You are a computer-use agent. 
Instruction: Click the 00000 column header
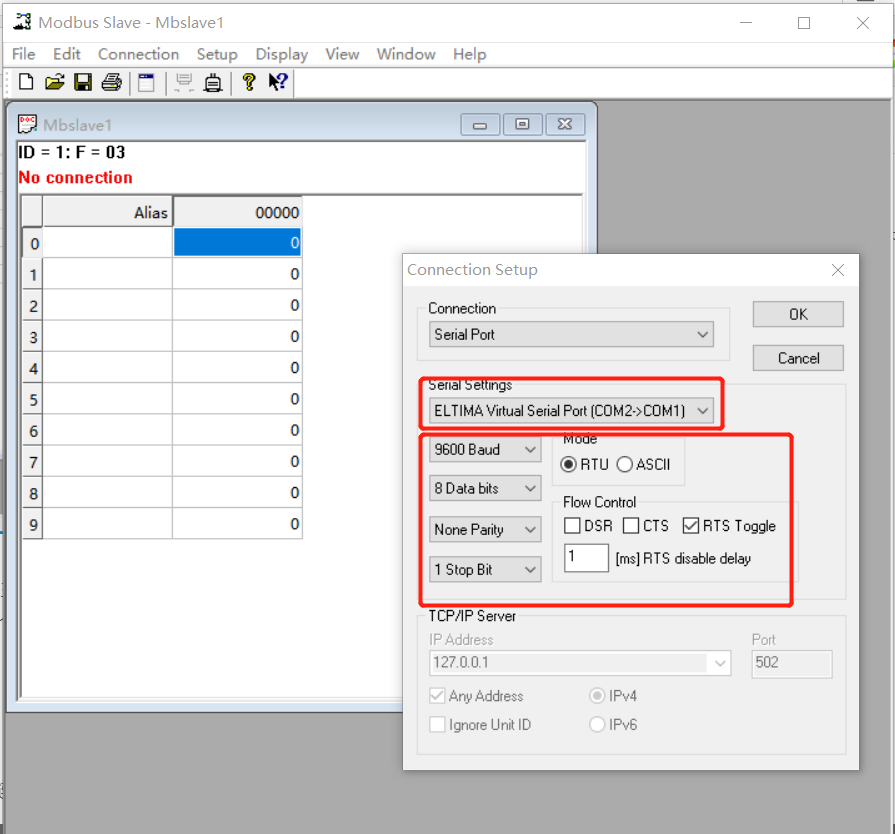coord(237,212)
